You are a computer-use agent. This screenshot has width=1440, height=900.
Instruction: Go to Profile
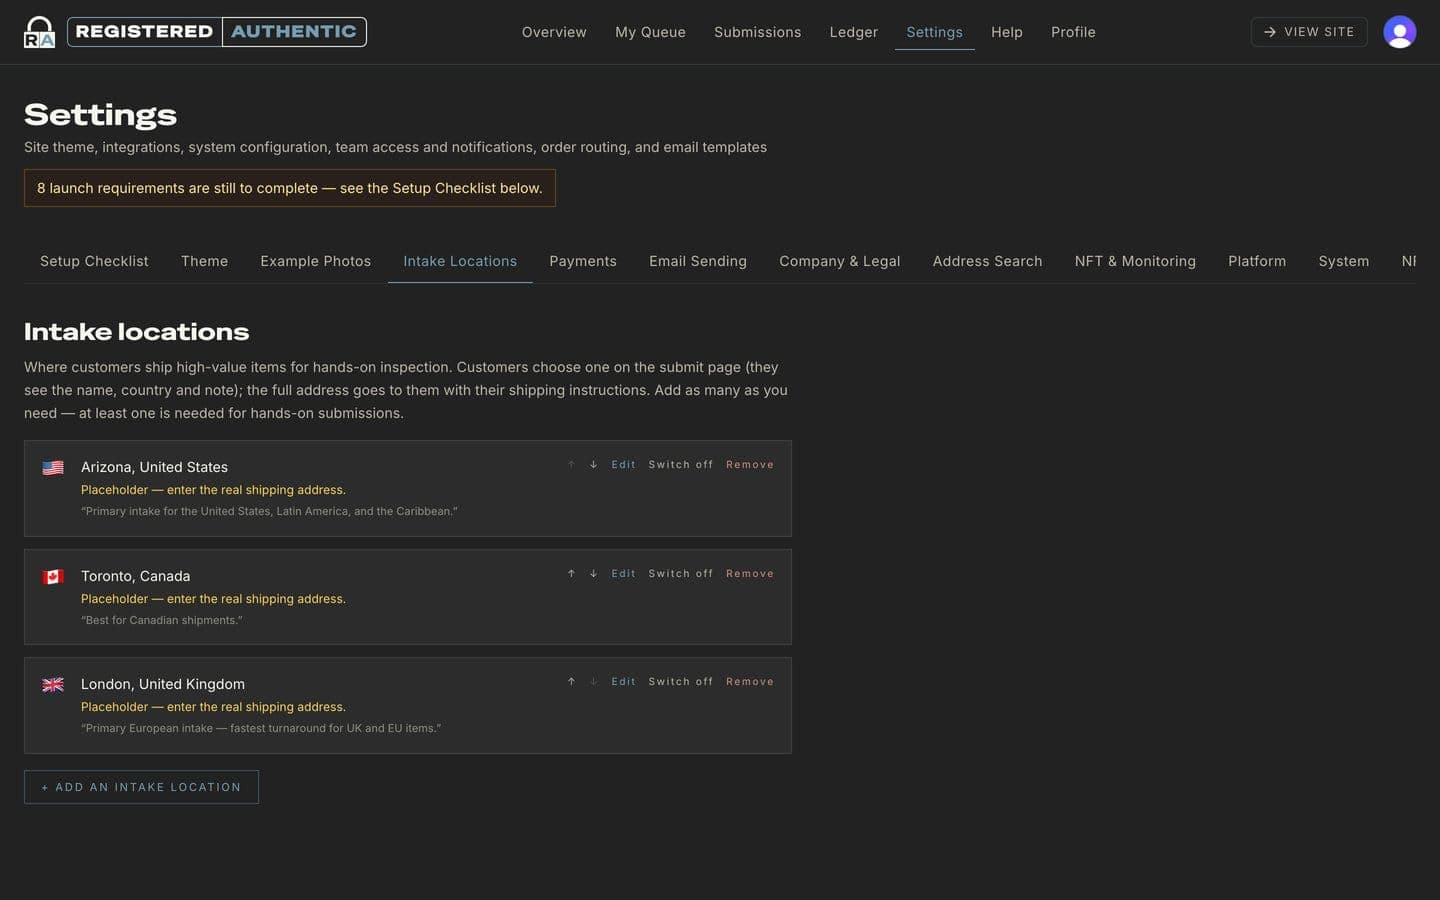point(1073,32)
